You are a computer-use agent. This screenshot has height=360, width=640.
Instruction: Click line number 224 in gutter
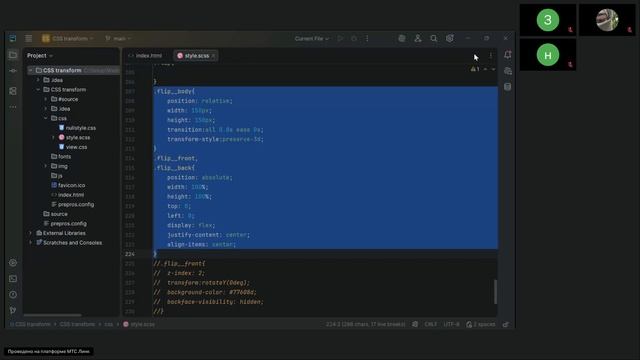tap(130, 254)
